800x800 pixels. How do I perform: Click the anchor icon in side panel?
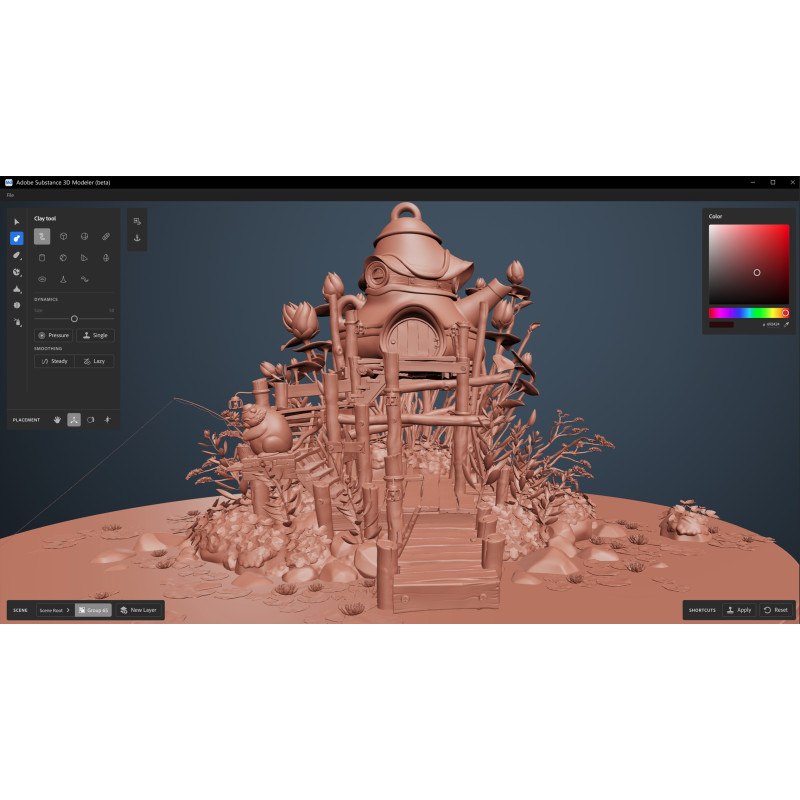click(x=137, y=238)
